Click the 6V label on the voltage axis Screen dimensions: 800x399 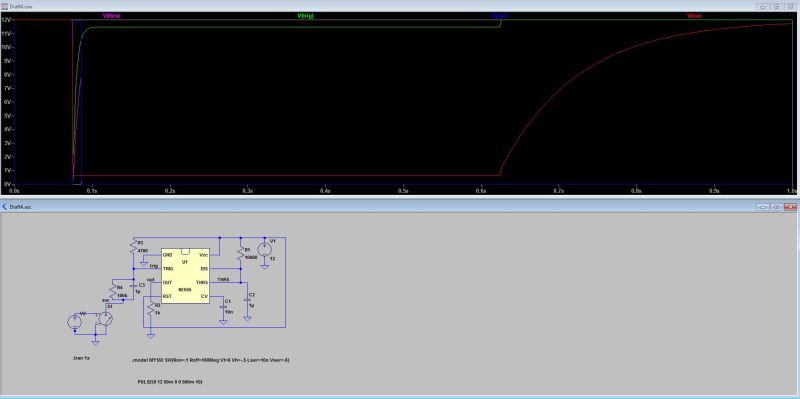[7, 102]
